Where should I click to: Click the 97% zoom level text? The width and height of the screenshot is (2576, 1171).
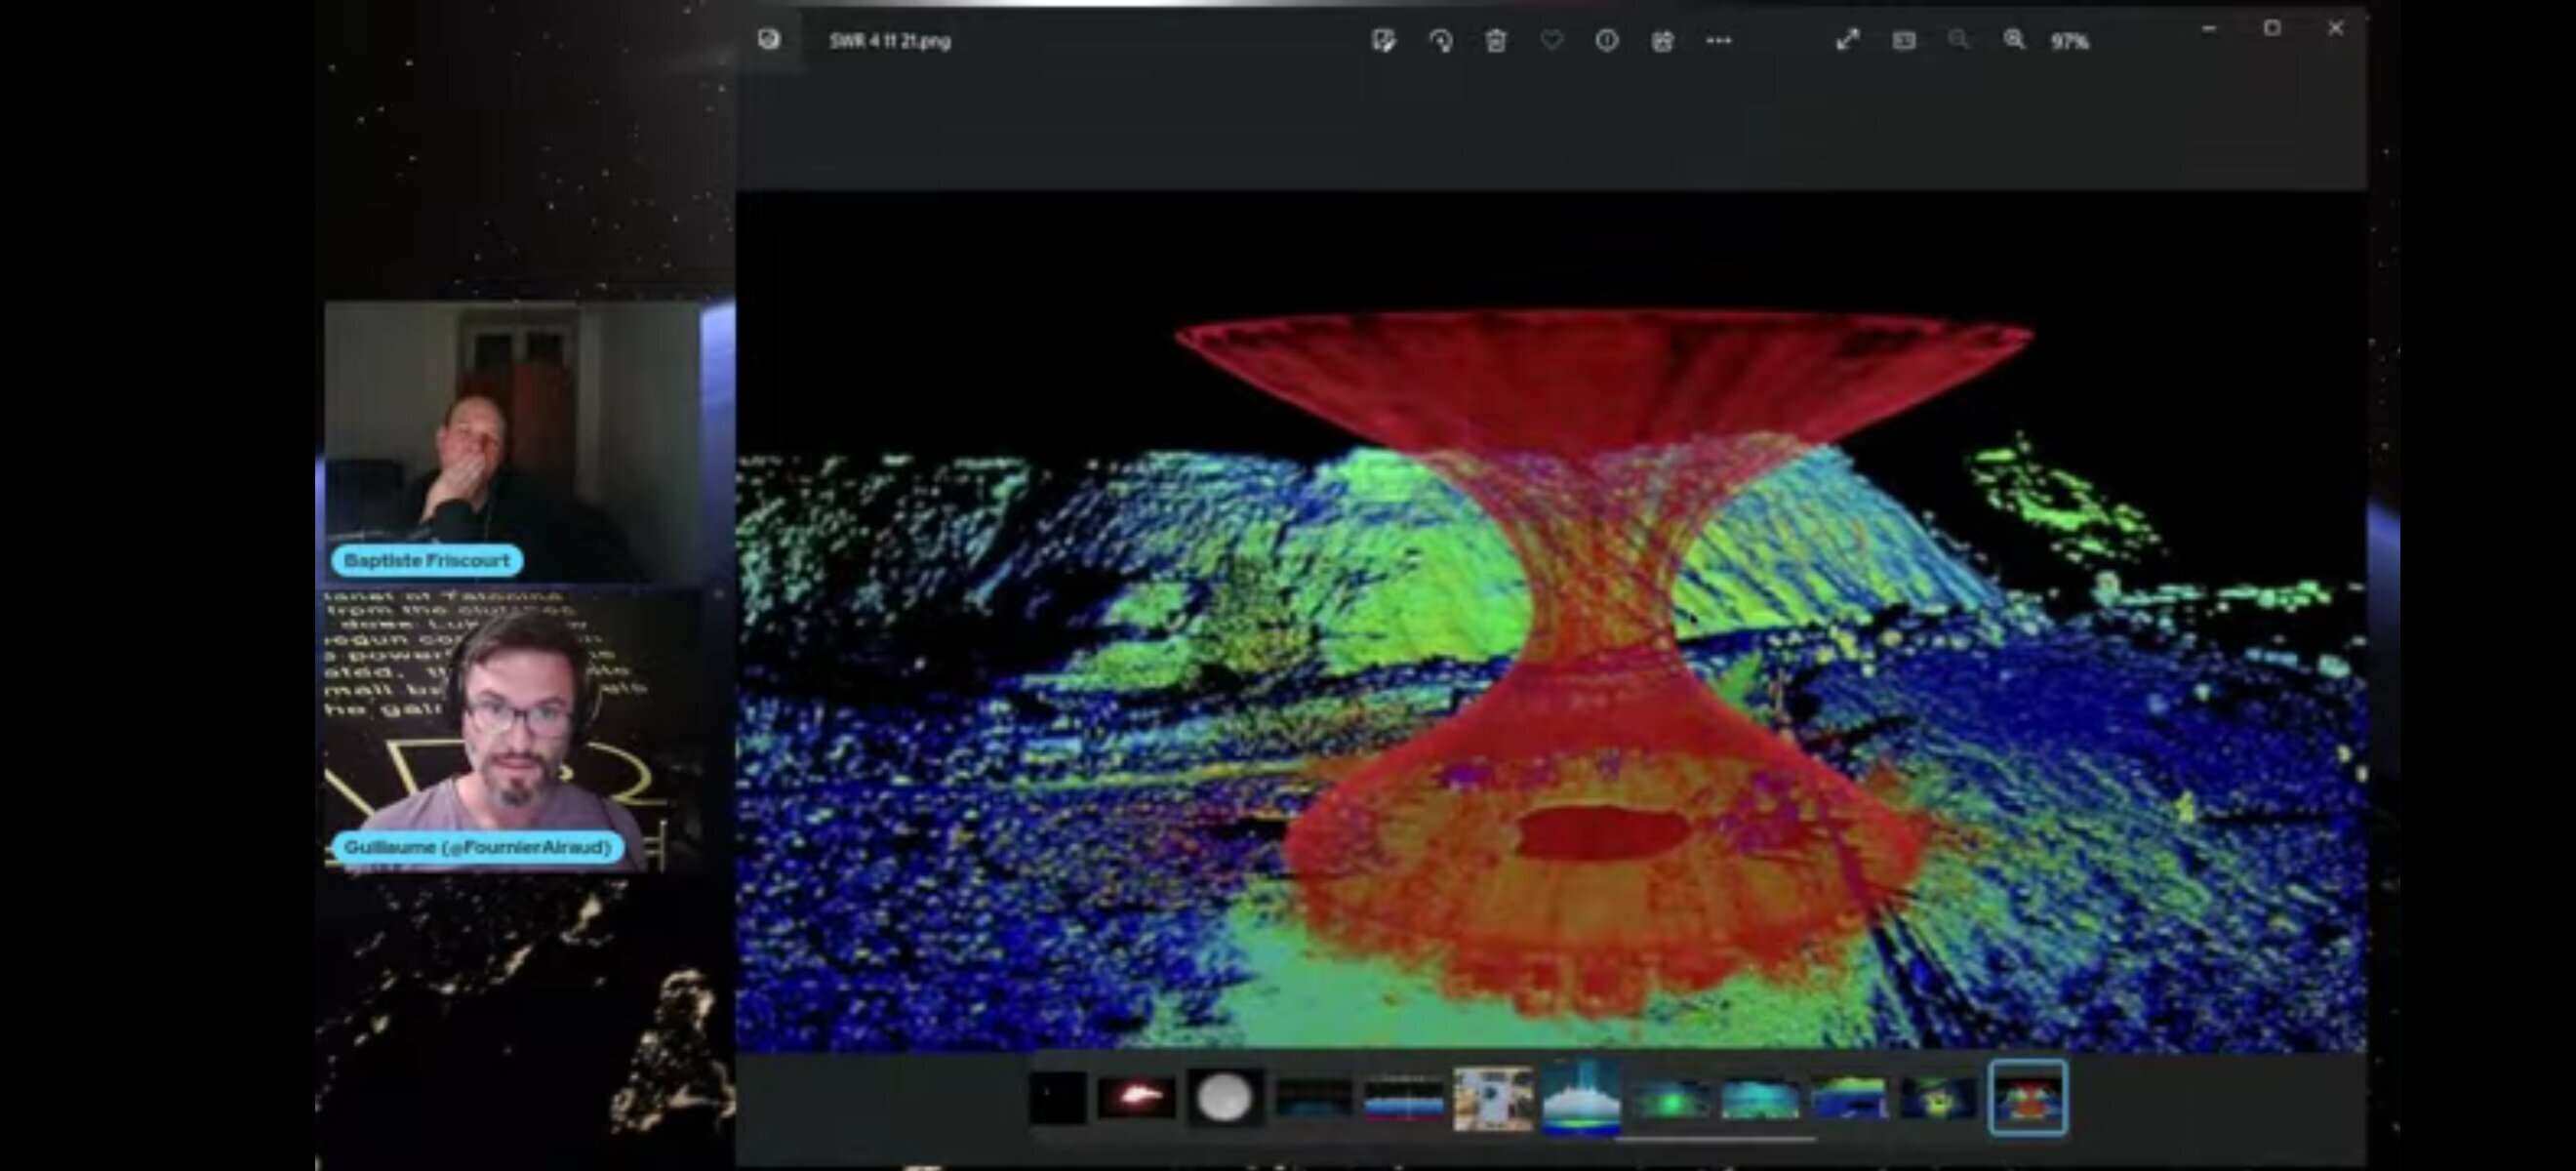[x=2070, y=42]
